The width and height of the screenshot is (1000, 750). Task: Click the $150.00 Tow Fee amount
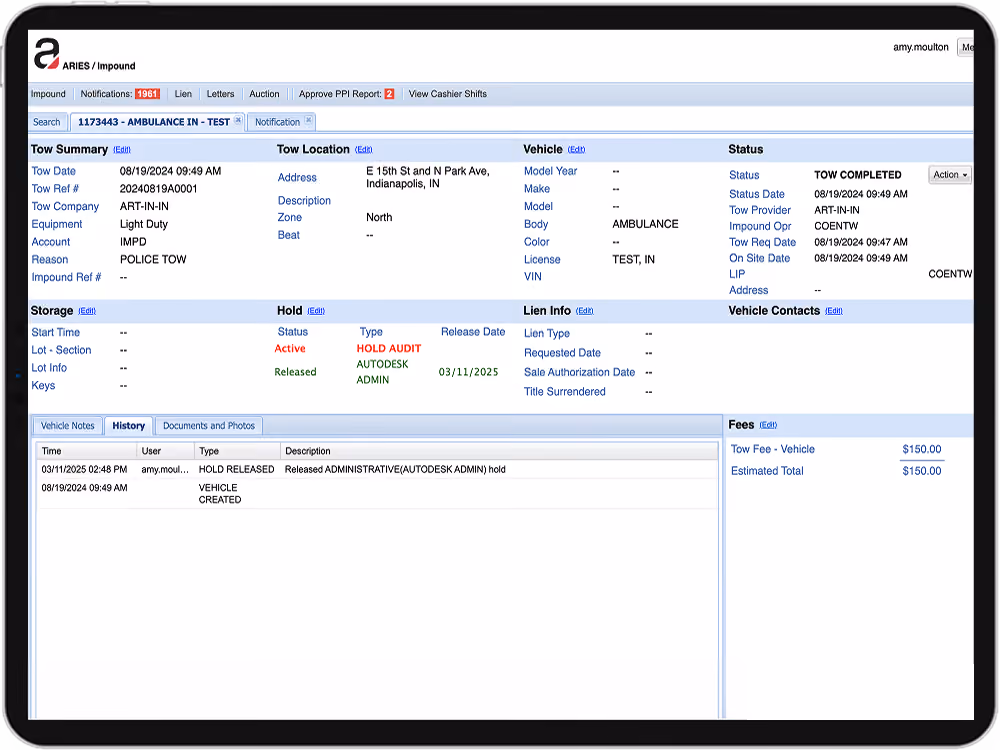[x=922, y=449]
